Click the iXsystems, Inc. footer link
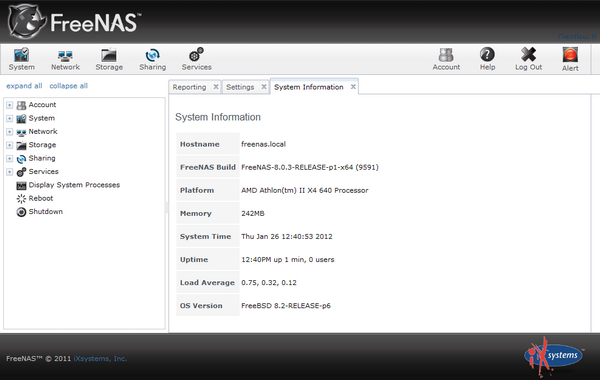The height and width of the screenshot is (380, 600). [x=100, y=359]
